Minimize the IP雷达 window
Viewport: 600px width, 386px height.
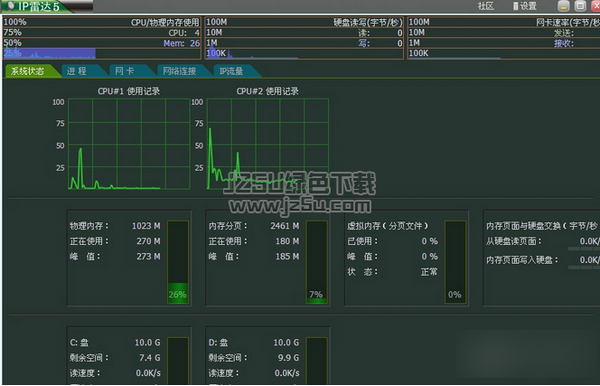click(x=563, y=6)
